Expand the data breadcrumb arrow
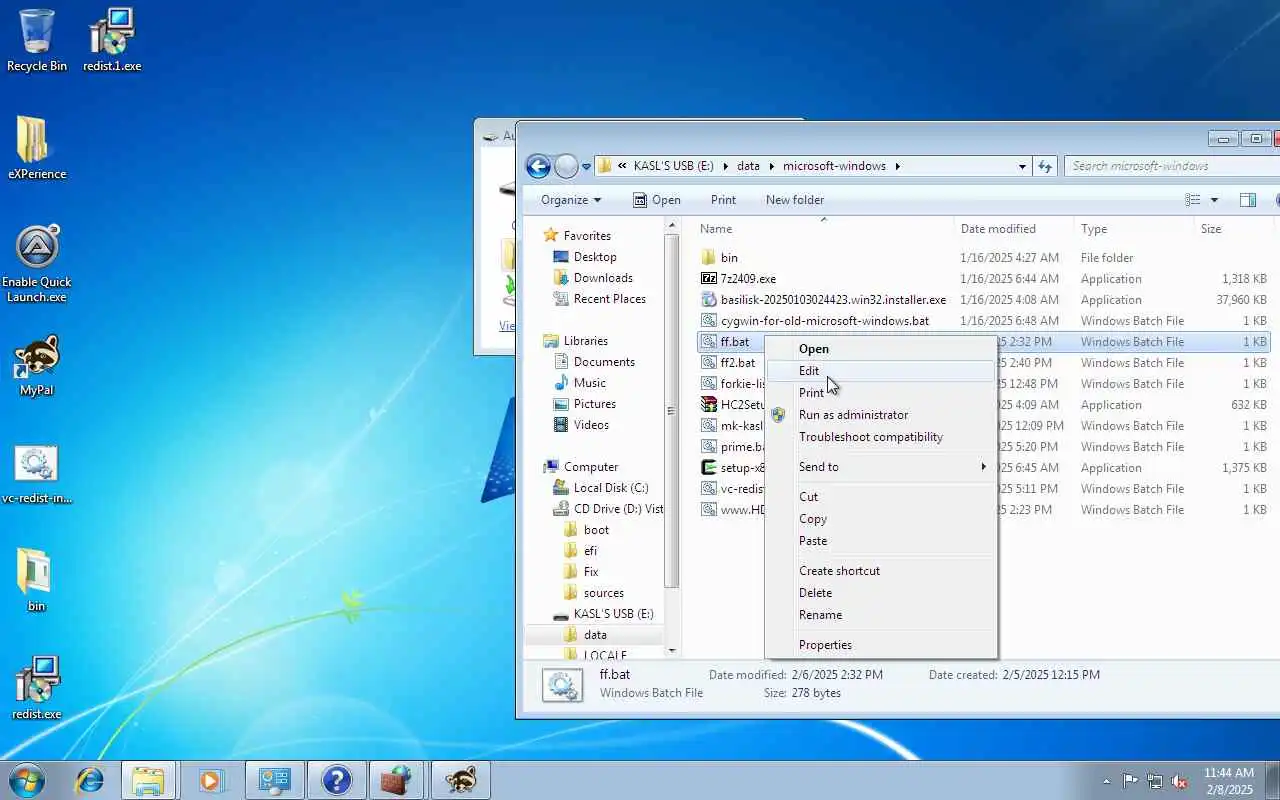Screen dimensions: 1280x800 (x=770, y=166)
